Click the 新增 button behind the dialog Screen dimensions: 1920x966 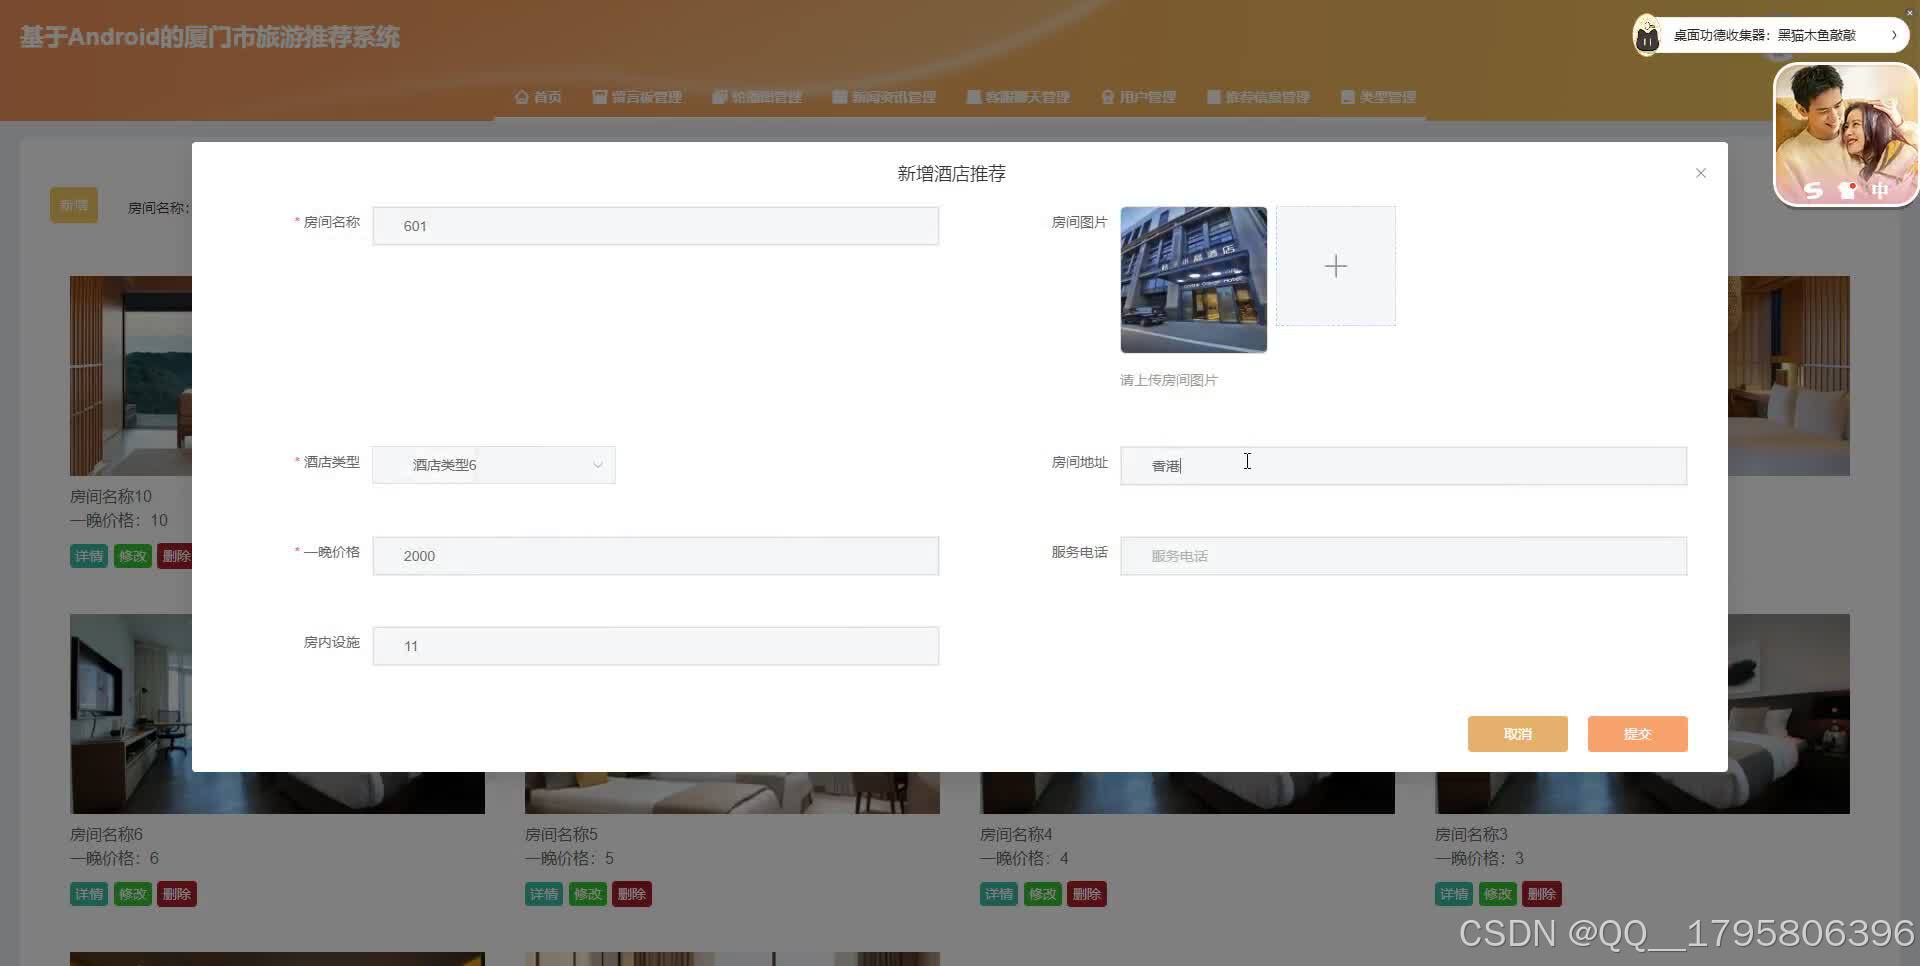[74, 205]
